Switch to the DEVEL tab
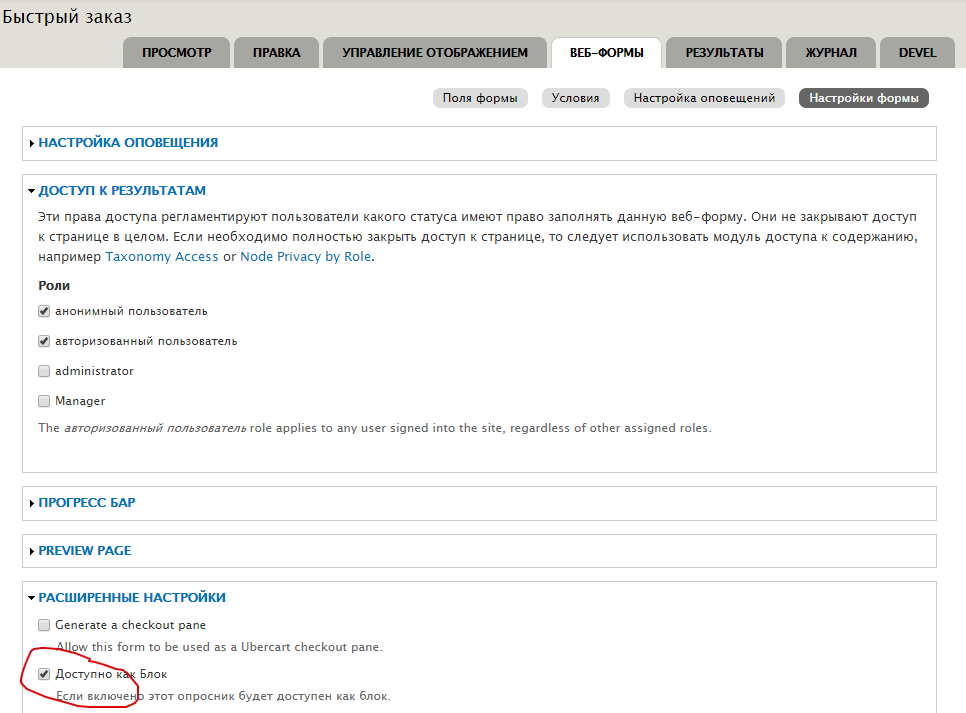Viewport: 966px width, 713px height. 917,53
